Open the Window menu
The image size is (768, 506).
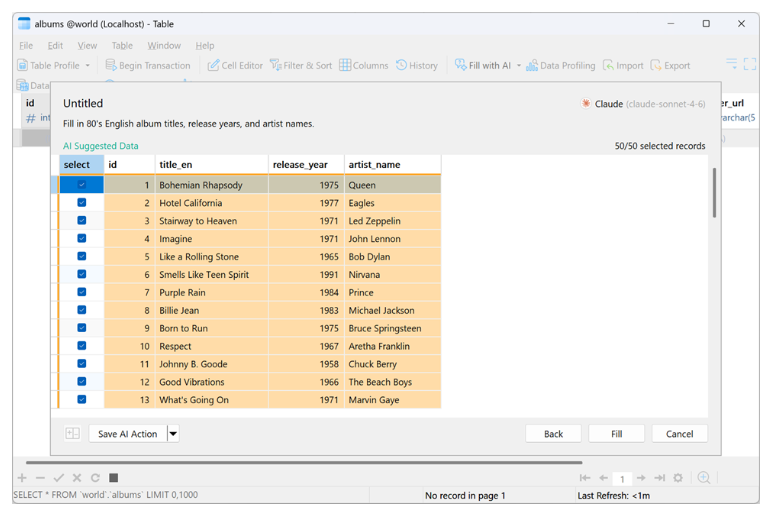pos(164,46)
